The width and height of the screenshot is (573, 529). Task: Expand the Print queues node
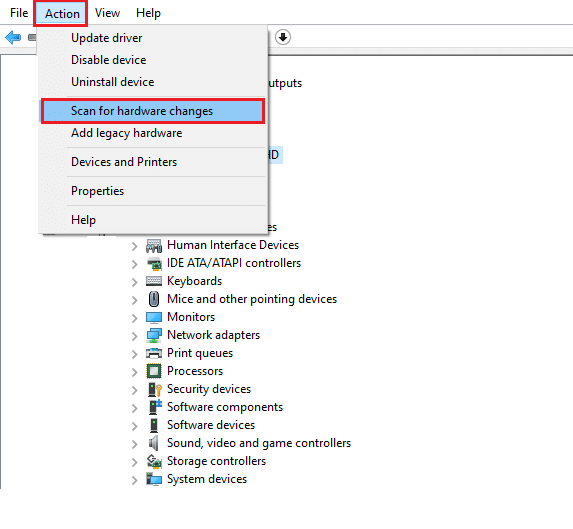click(134, 354)
